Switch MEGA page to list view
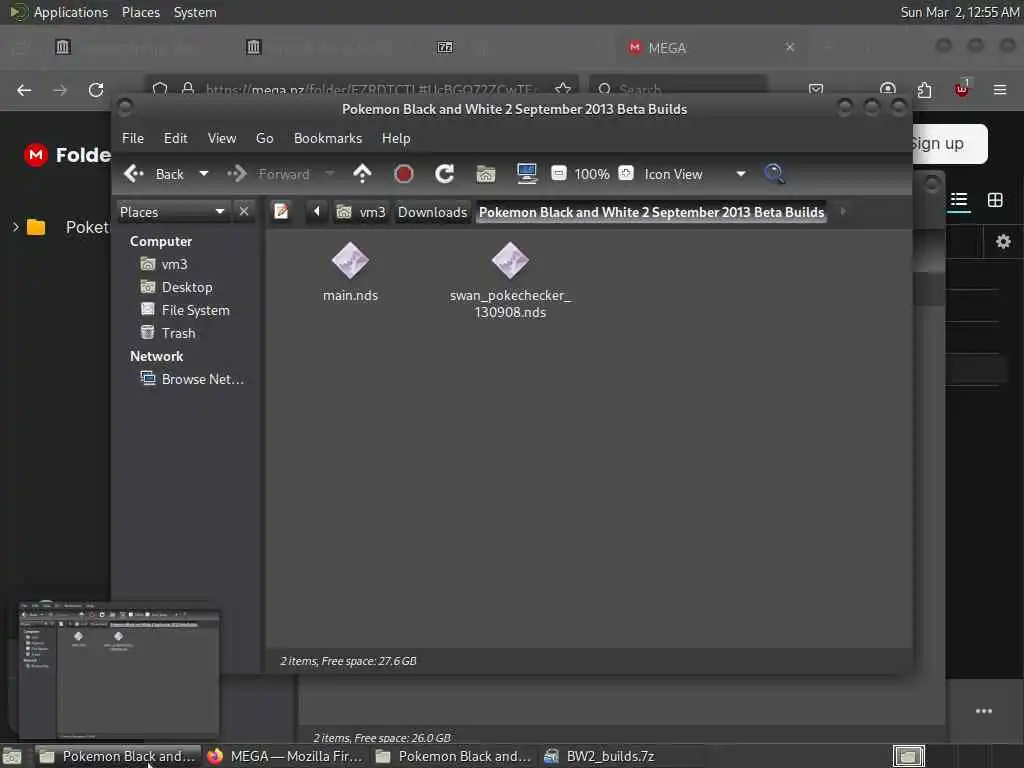Viewport: 1024px width, 768px height. (959, 200)
